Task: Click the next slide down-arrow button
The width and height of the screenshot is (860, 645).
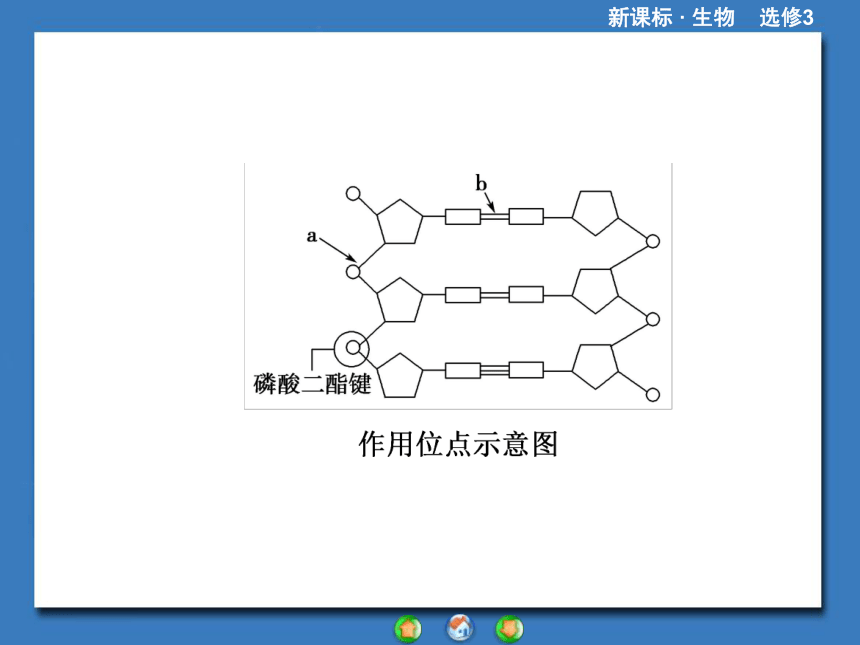Action: coord(510,629)
